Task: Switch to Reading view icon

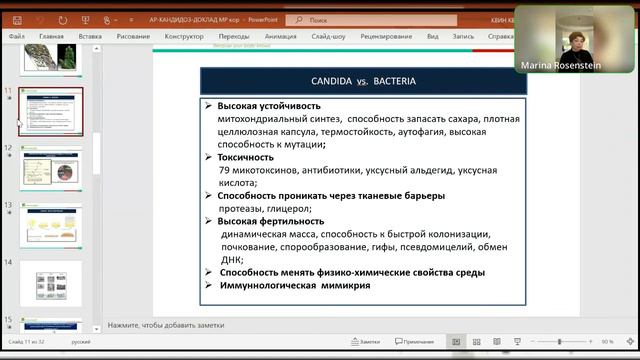Action: coord(497,342)
